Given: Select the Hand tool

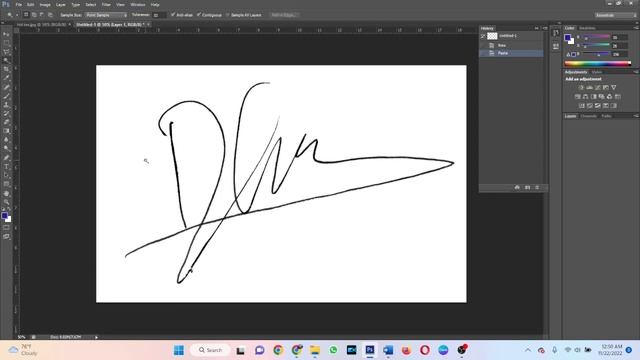Looking at the screenshot, I should click(6, 193).
